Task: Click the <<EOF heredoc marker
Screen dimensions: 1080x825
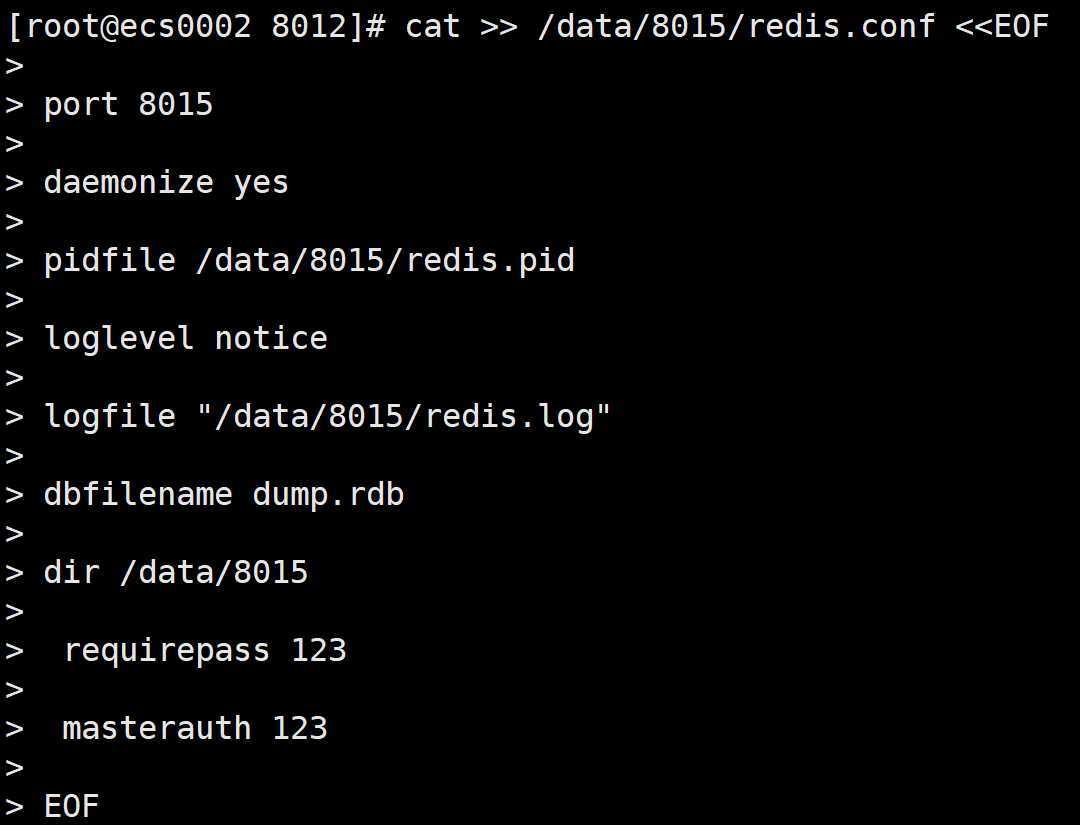Action: (1001, 26)
